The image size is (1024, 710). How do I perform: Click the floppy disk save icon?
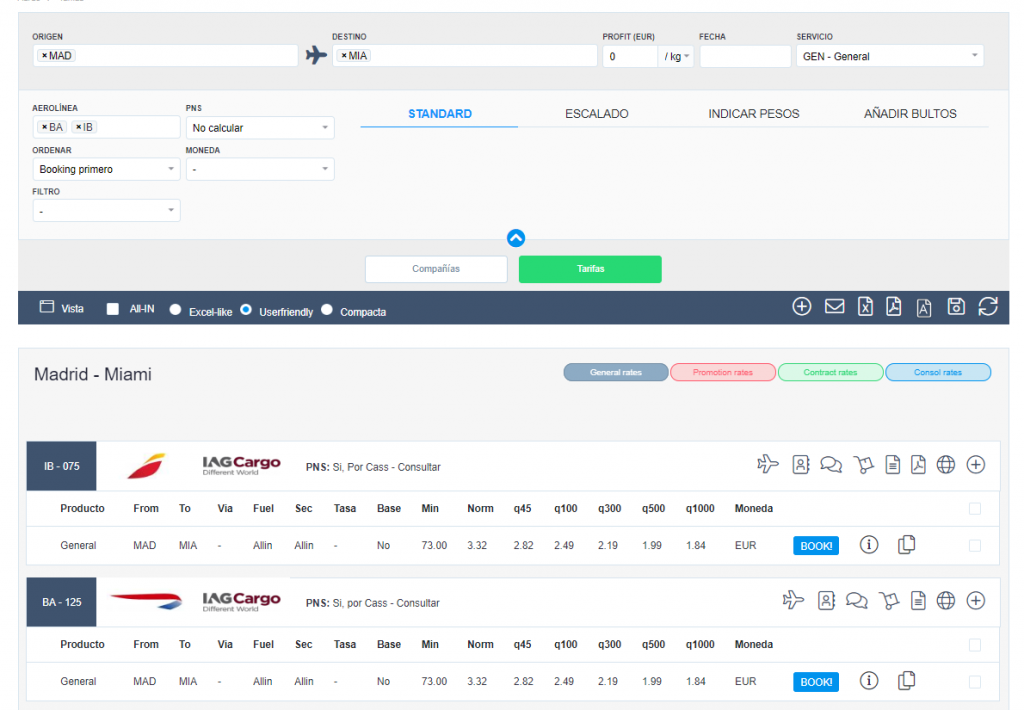(x=956, y=307)
